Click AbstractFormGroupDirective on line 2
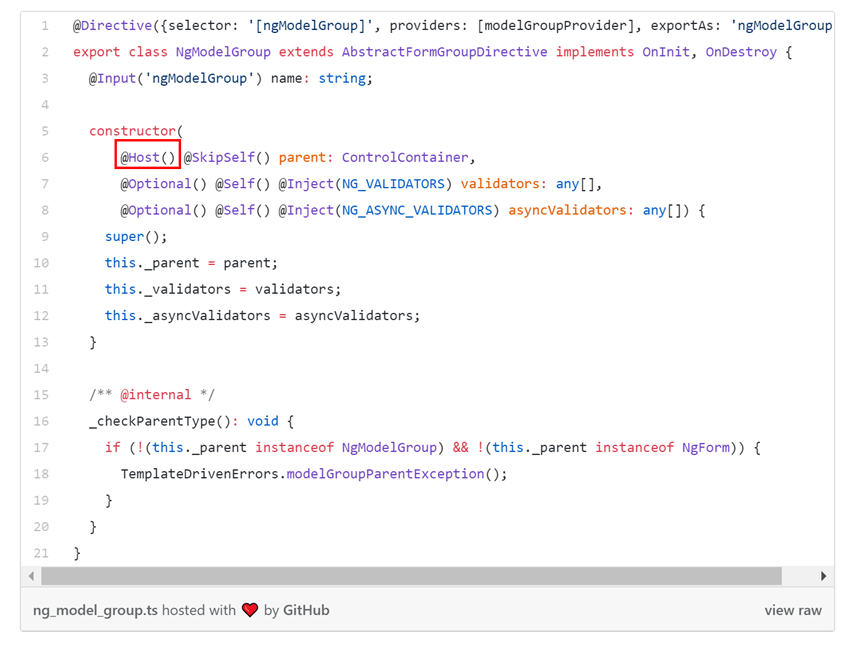Screen dimensions: 852x648 click(x=444, y=52)
